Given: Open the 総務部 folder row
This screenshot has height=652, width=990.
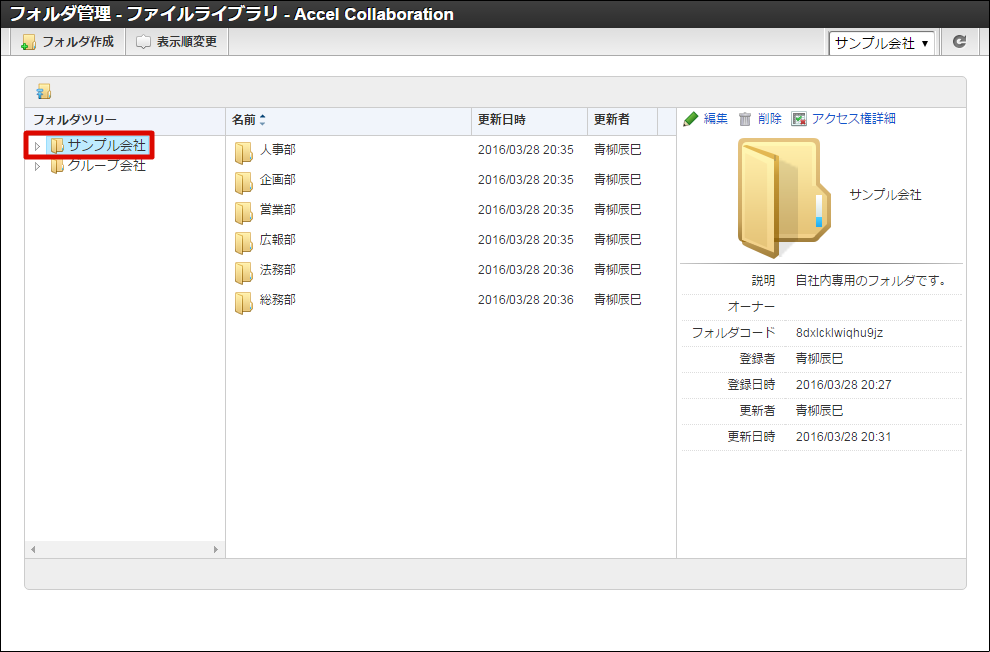Looking at the screenshot, I should click(451, 300).
